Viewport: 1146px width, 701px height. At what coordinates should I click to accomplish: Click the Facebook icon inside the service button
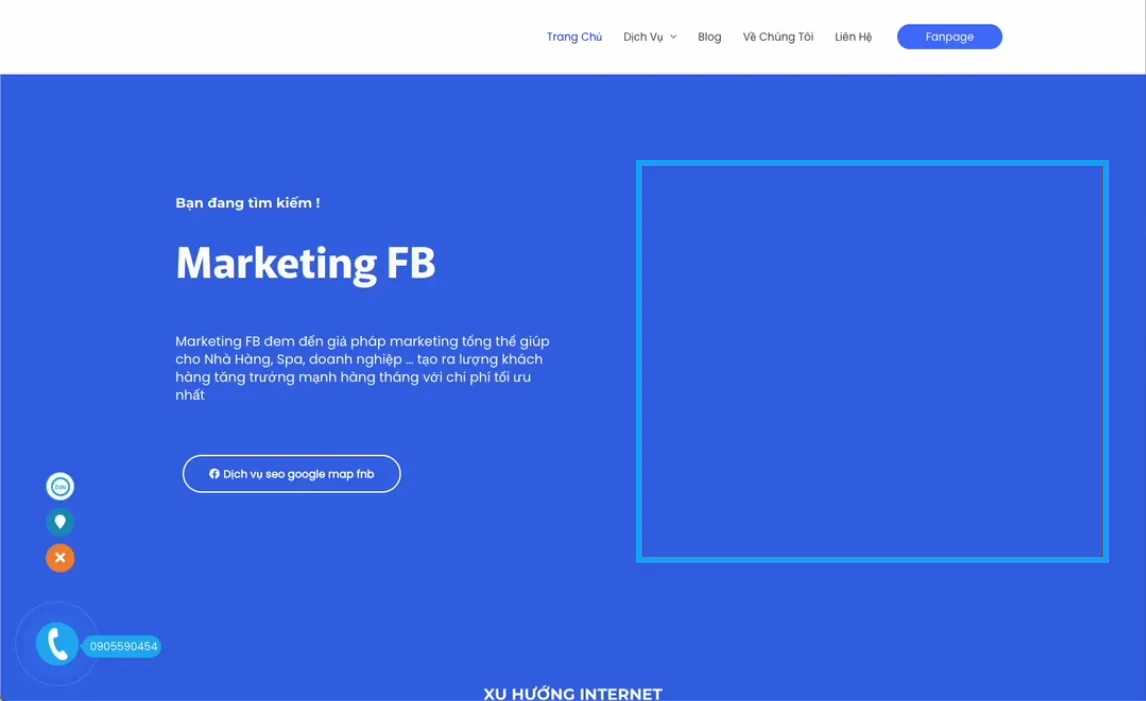click(212, 473)
